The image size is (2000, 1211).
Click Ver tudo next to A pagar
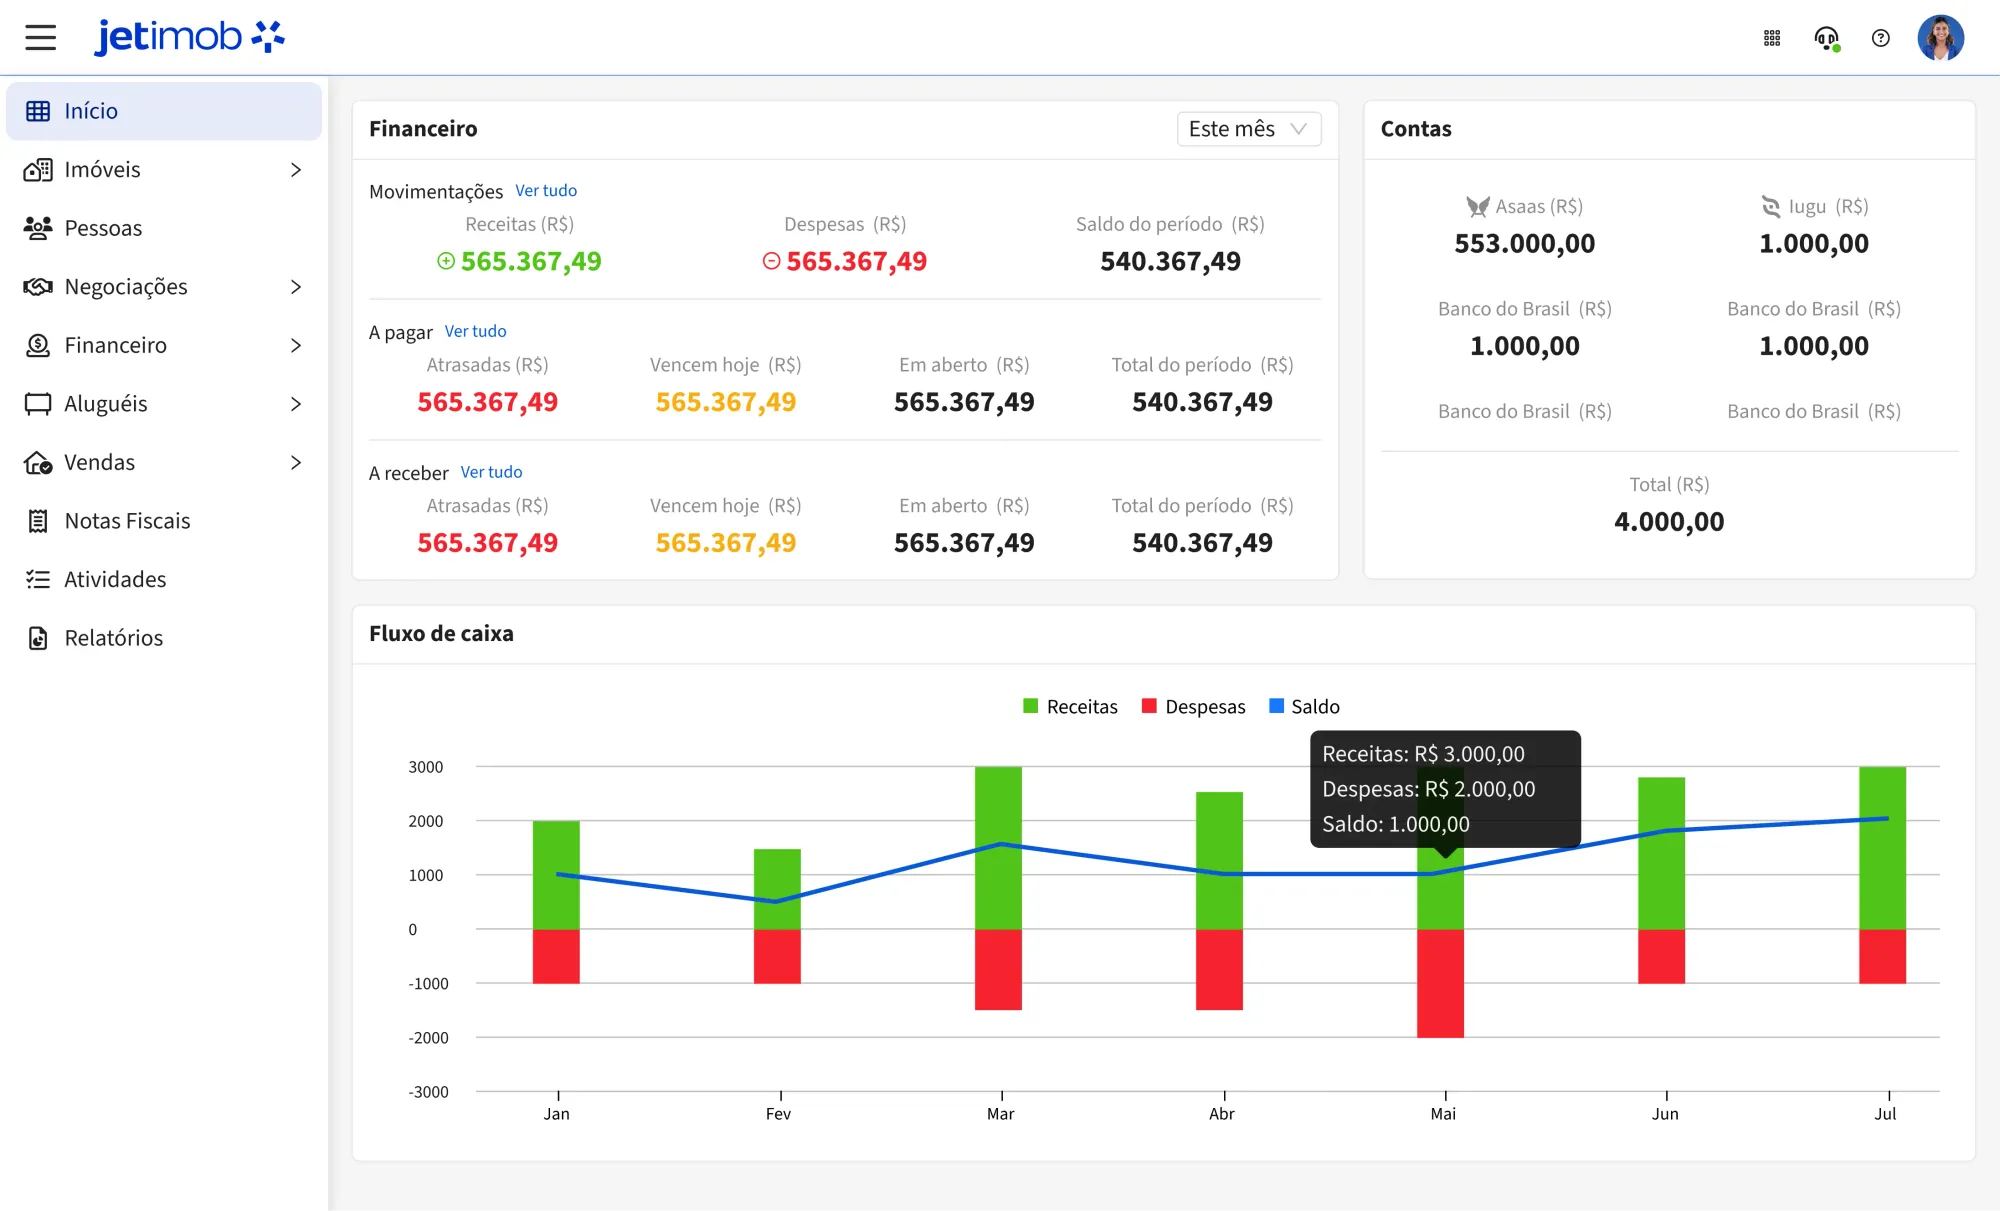point(475,331)
